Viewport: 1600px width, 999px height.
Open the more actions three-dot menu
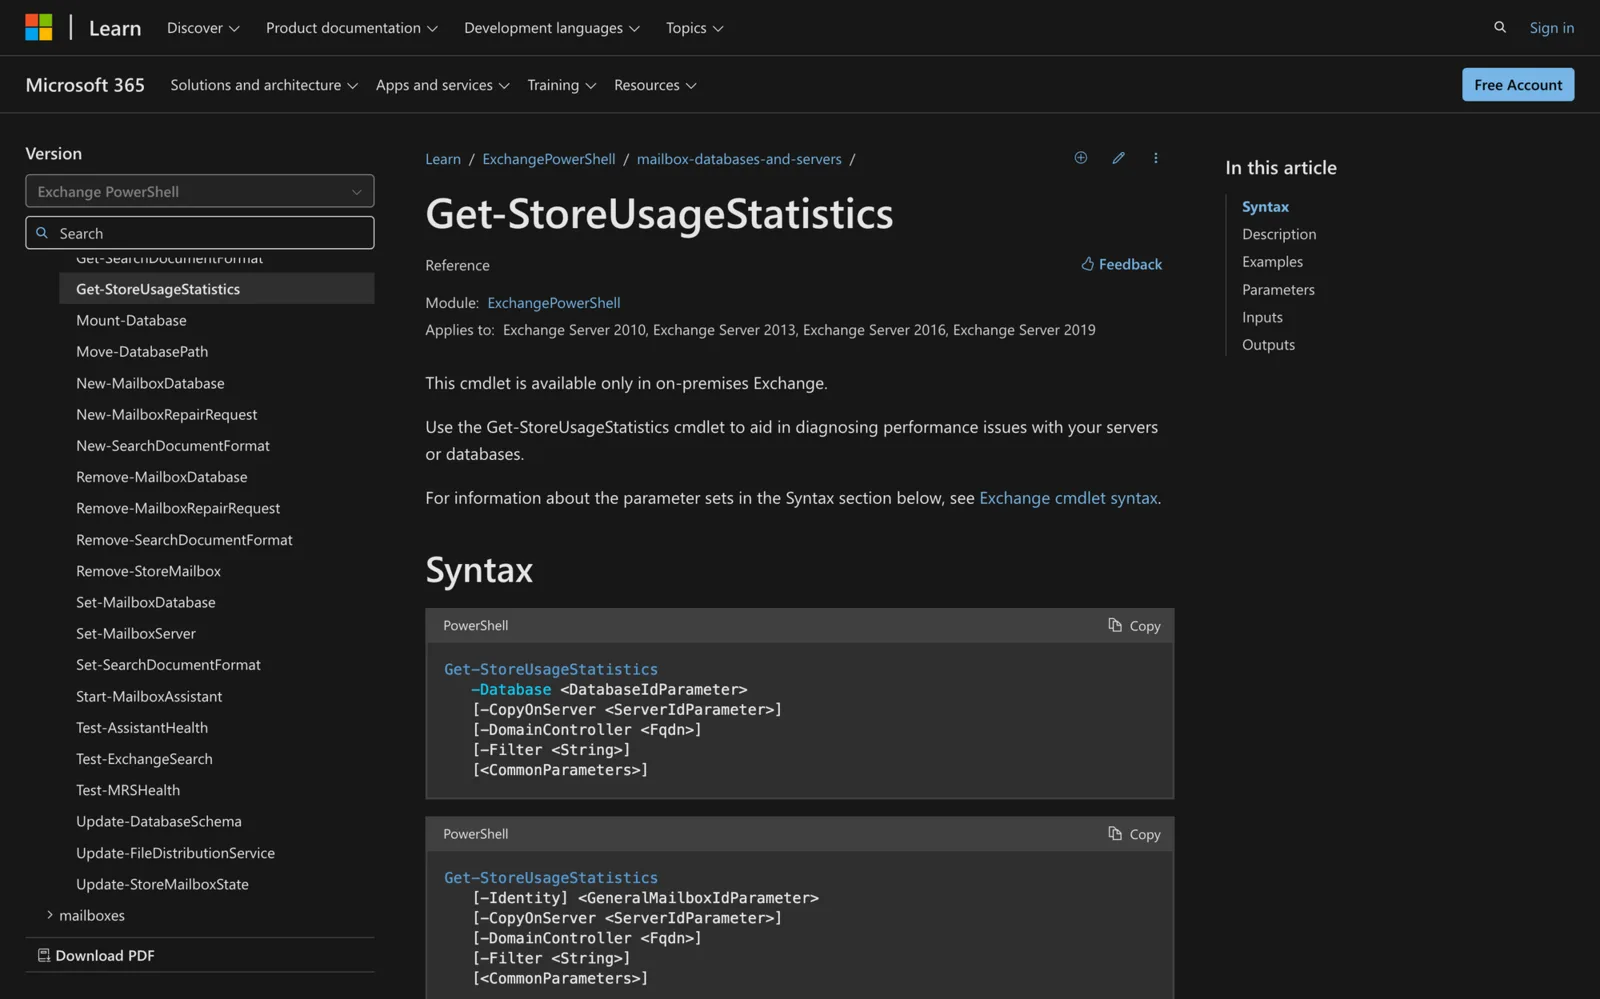[x=1155, y=158]
